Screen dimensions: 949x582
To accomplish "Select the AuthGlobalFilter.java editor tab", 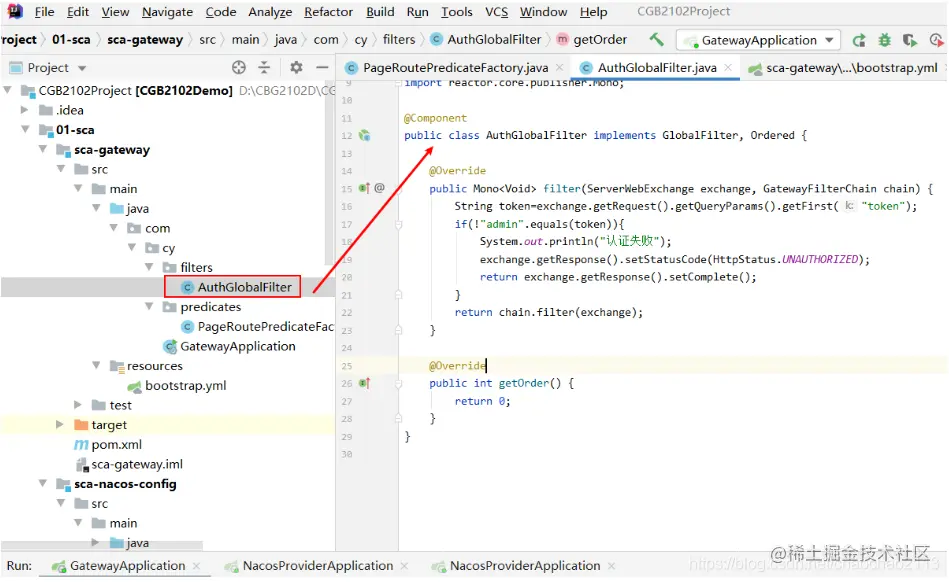I will pos(657,68).
